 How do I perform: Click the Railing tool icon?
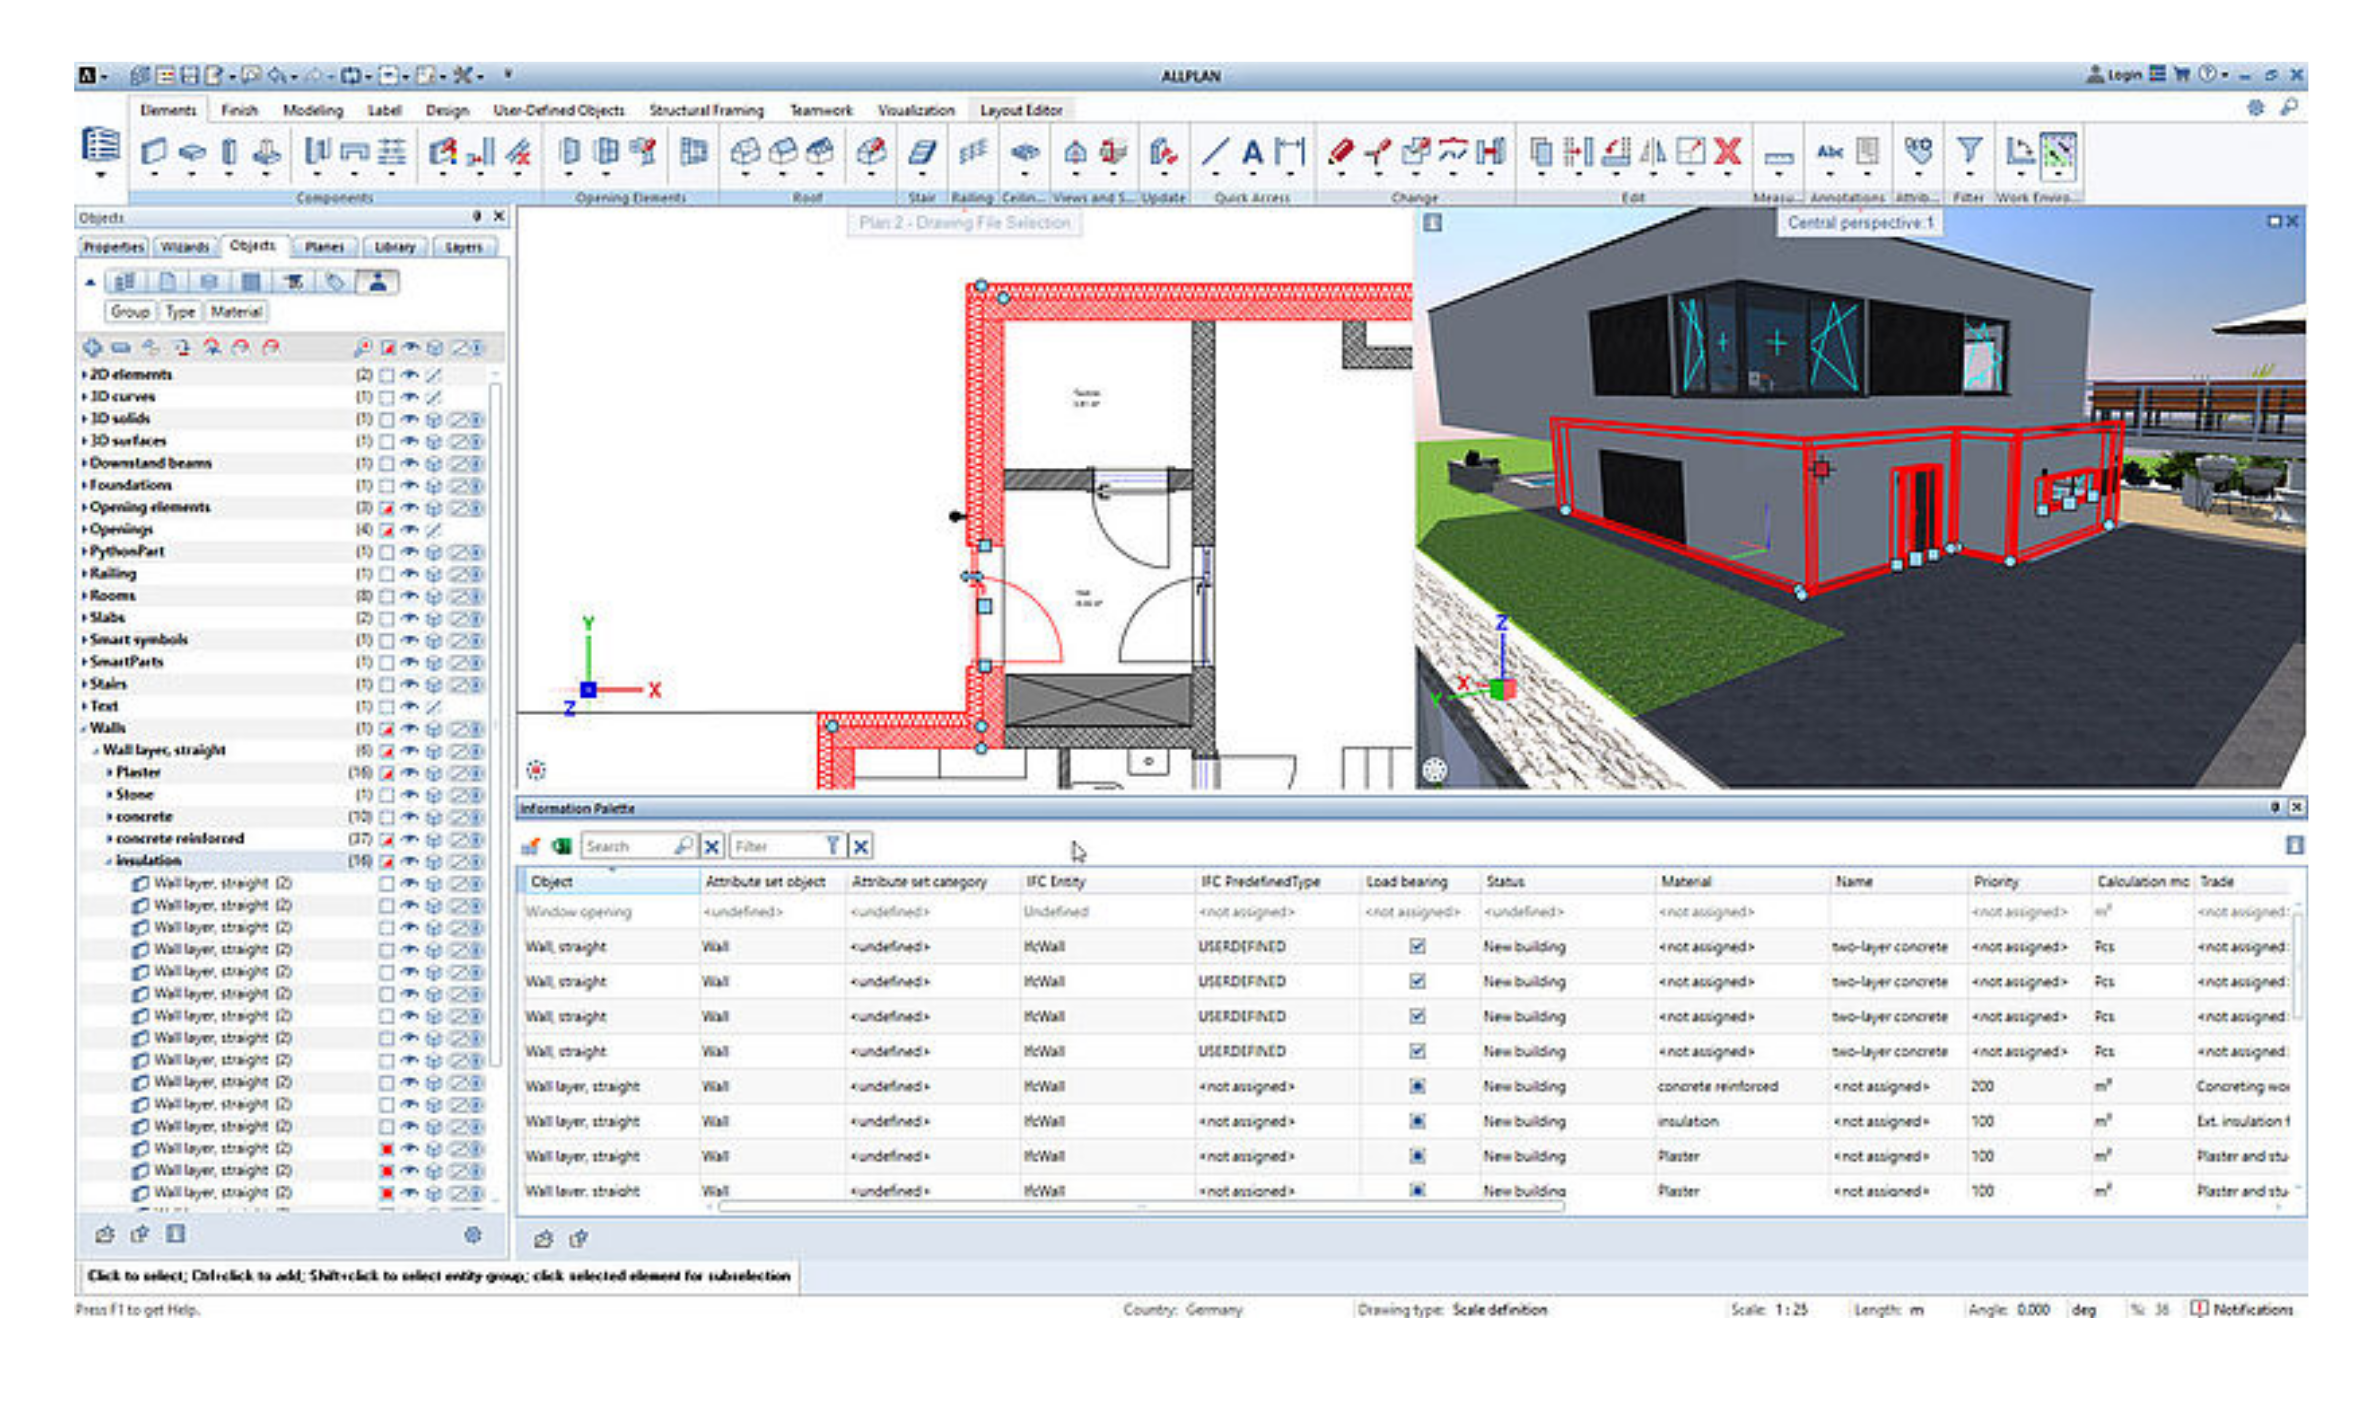click(x=972, y=152)
